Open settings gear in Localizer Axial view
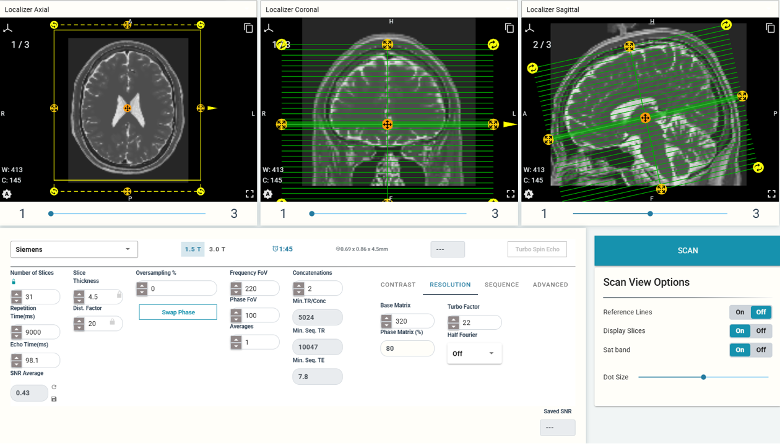The image size is (780, 445). pos(8,194)
